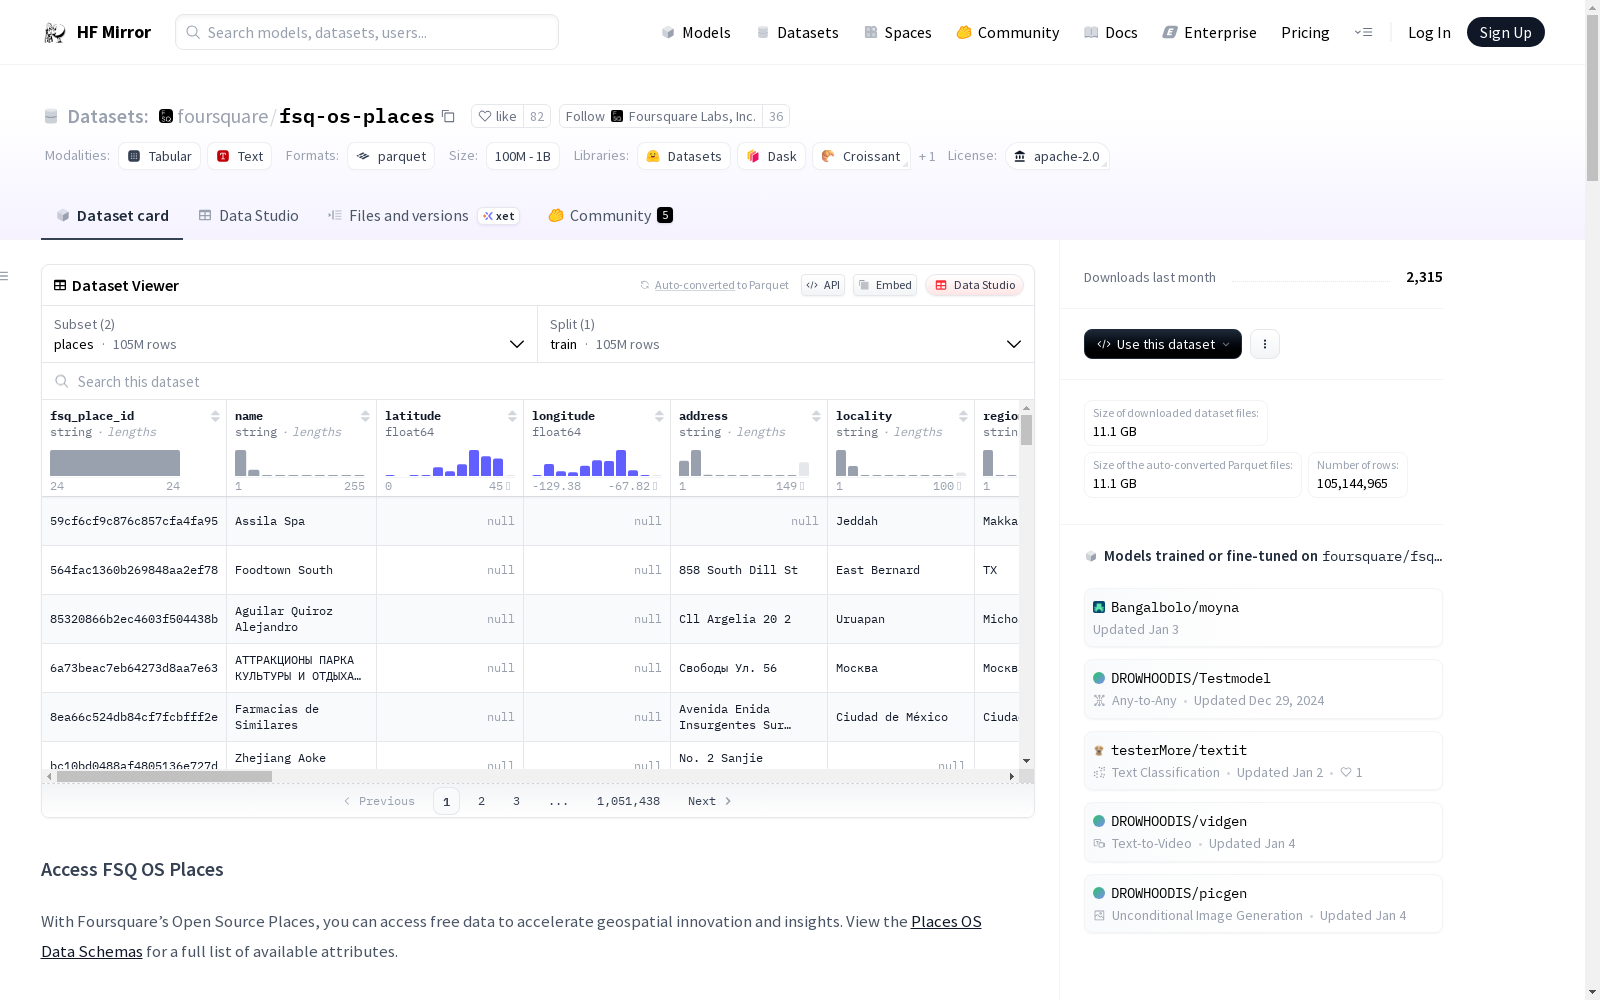1600x1000 pixels.
Task: Sort the latitude column
Action: 512,416
